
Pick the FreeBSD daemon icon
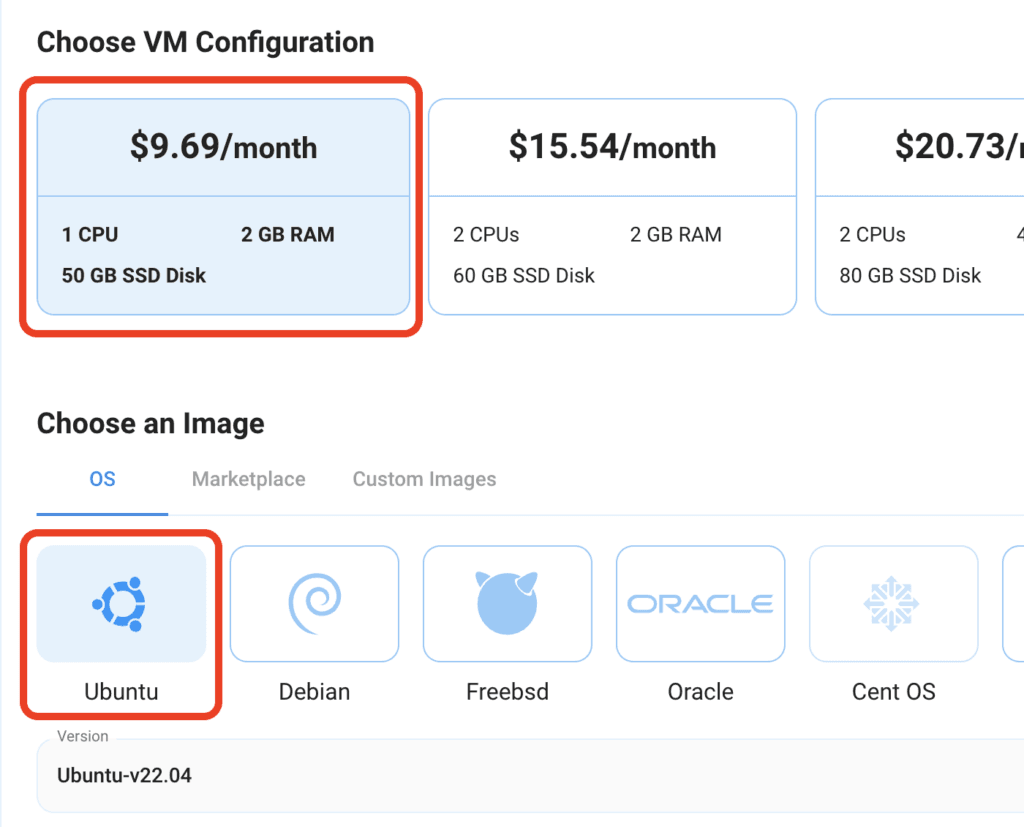(507, 604)
